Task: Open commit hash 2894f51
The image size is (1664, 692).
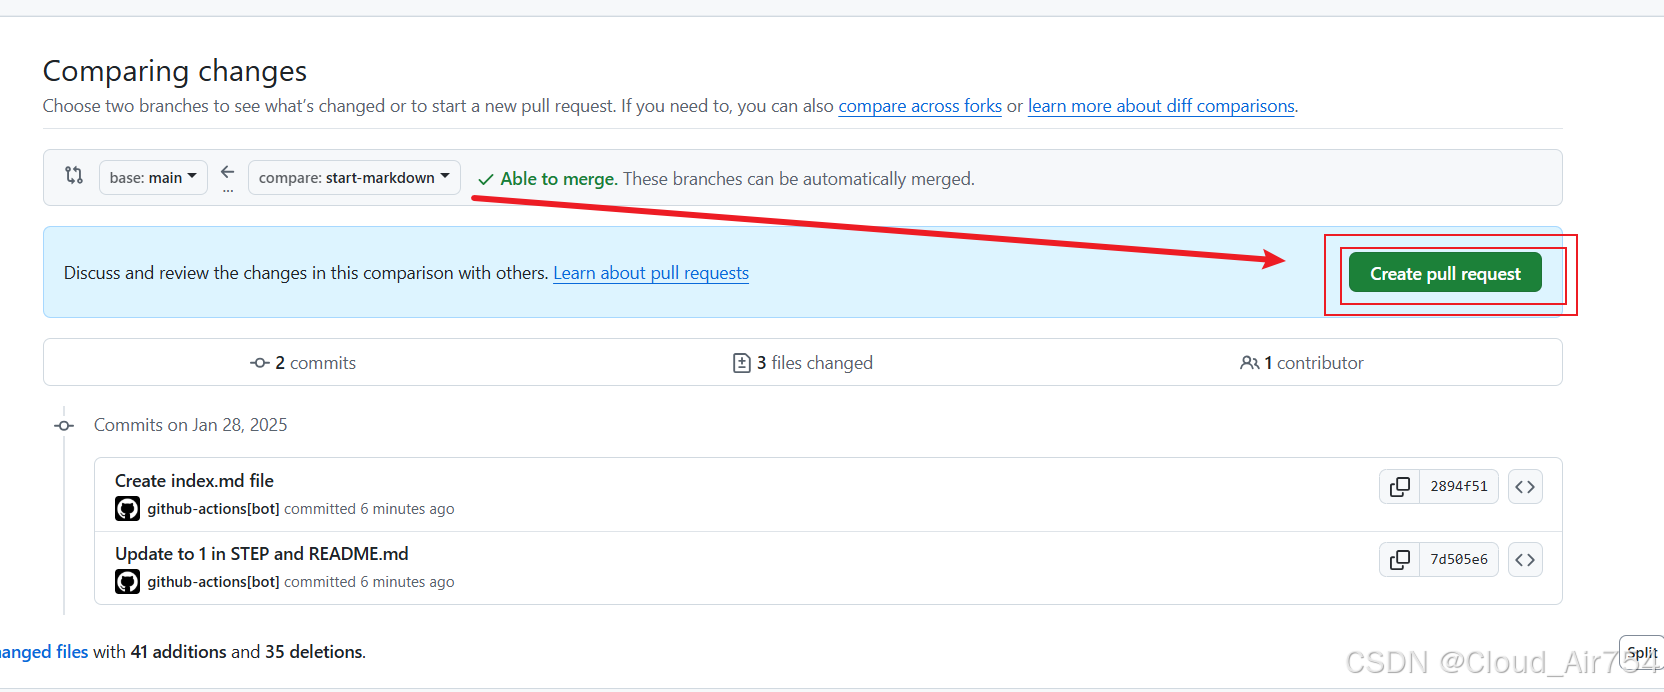Action: coord(1459,486)
